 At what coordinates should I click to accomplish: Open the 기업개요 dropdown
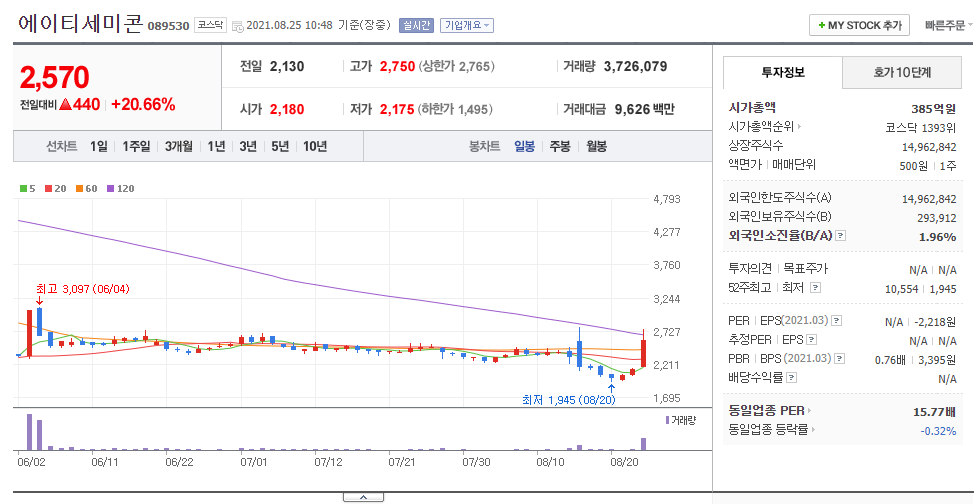467,26
